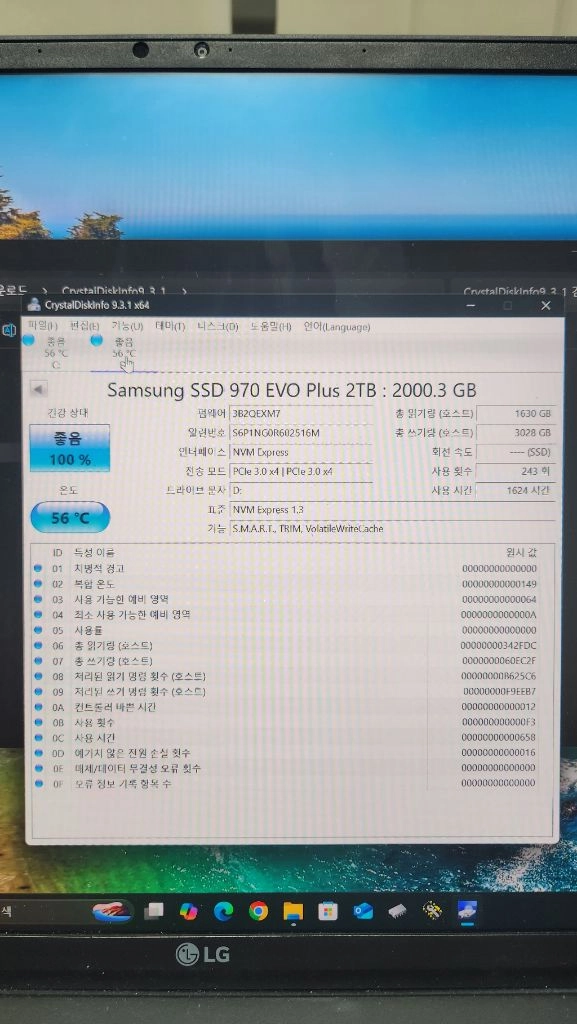
Task: Open Google Chrome from the taskbar
Action: (258, 910)
